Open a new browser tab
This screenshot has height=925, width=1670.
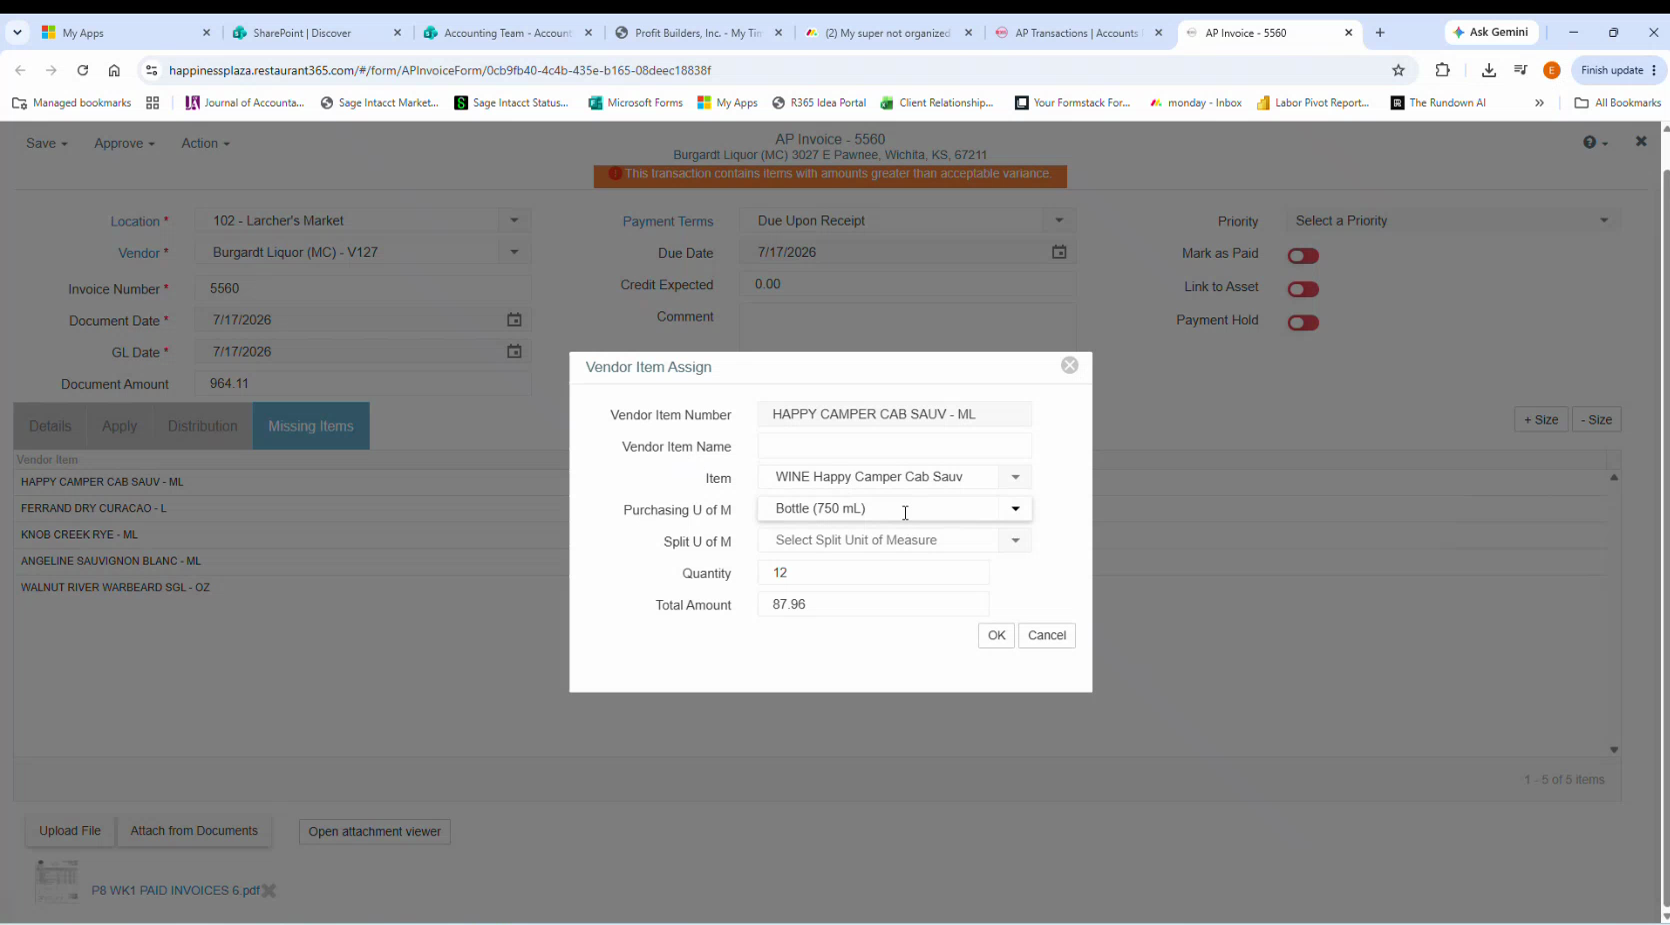(x=1380, y=32)
